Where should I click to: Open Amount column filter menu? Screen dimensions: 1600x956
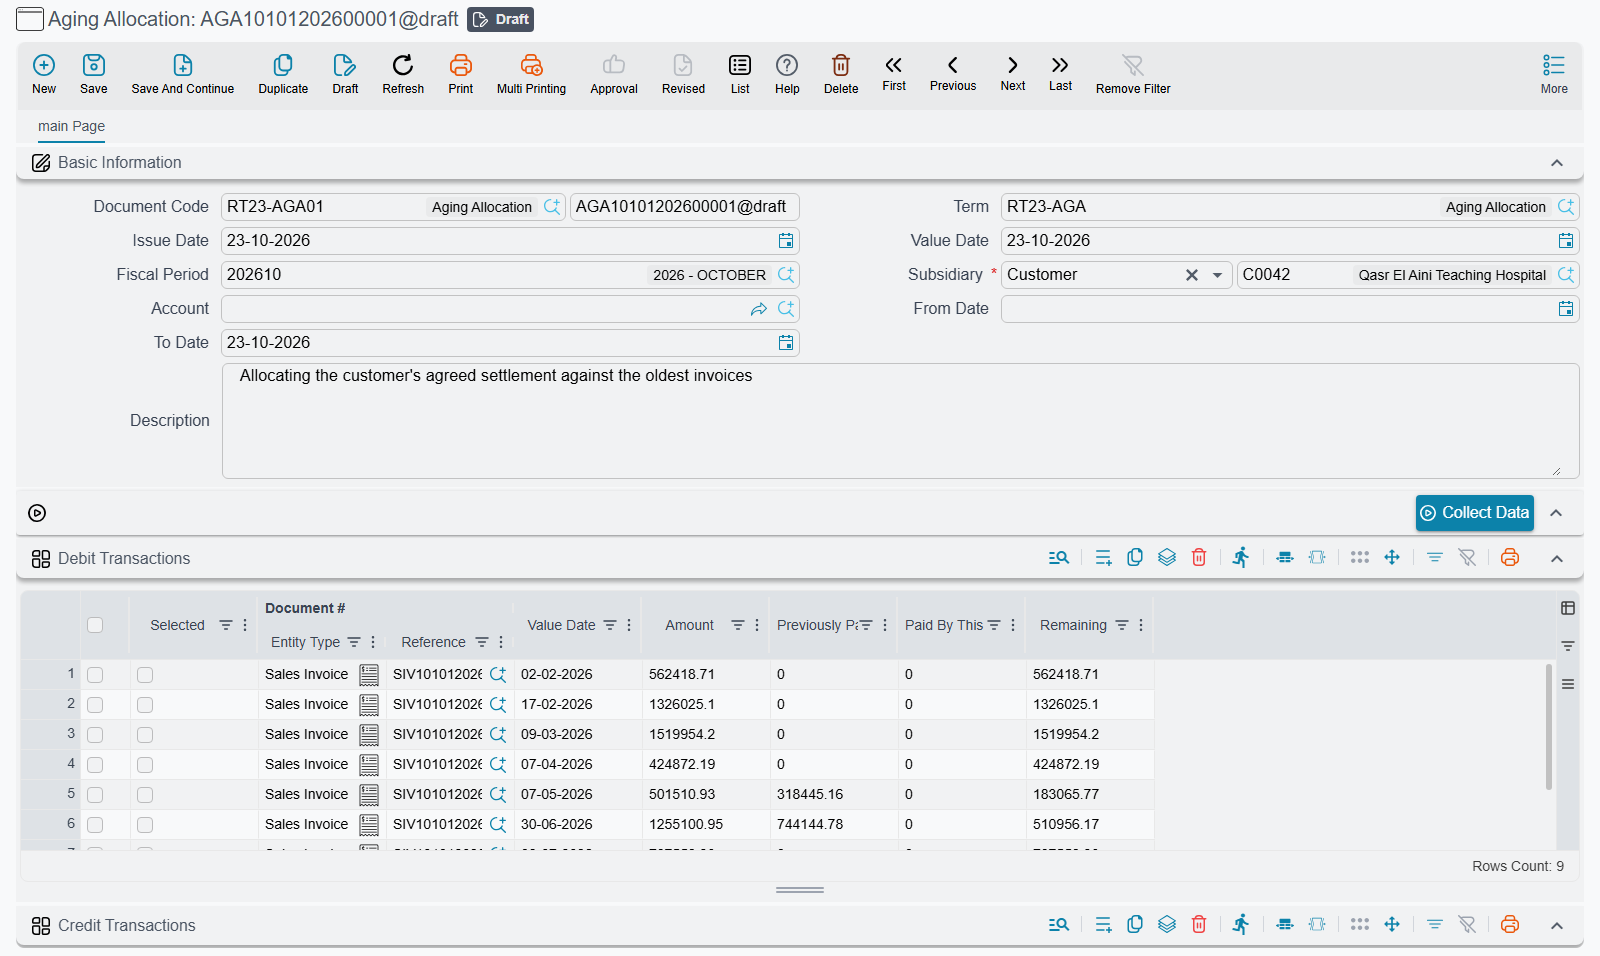738,625
